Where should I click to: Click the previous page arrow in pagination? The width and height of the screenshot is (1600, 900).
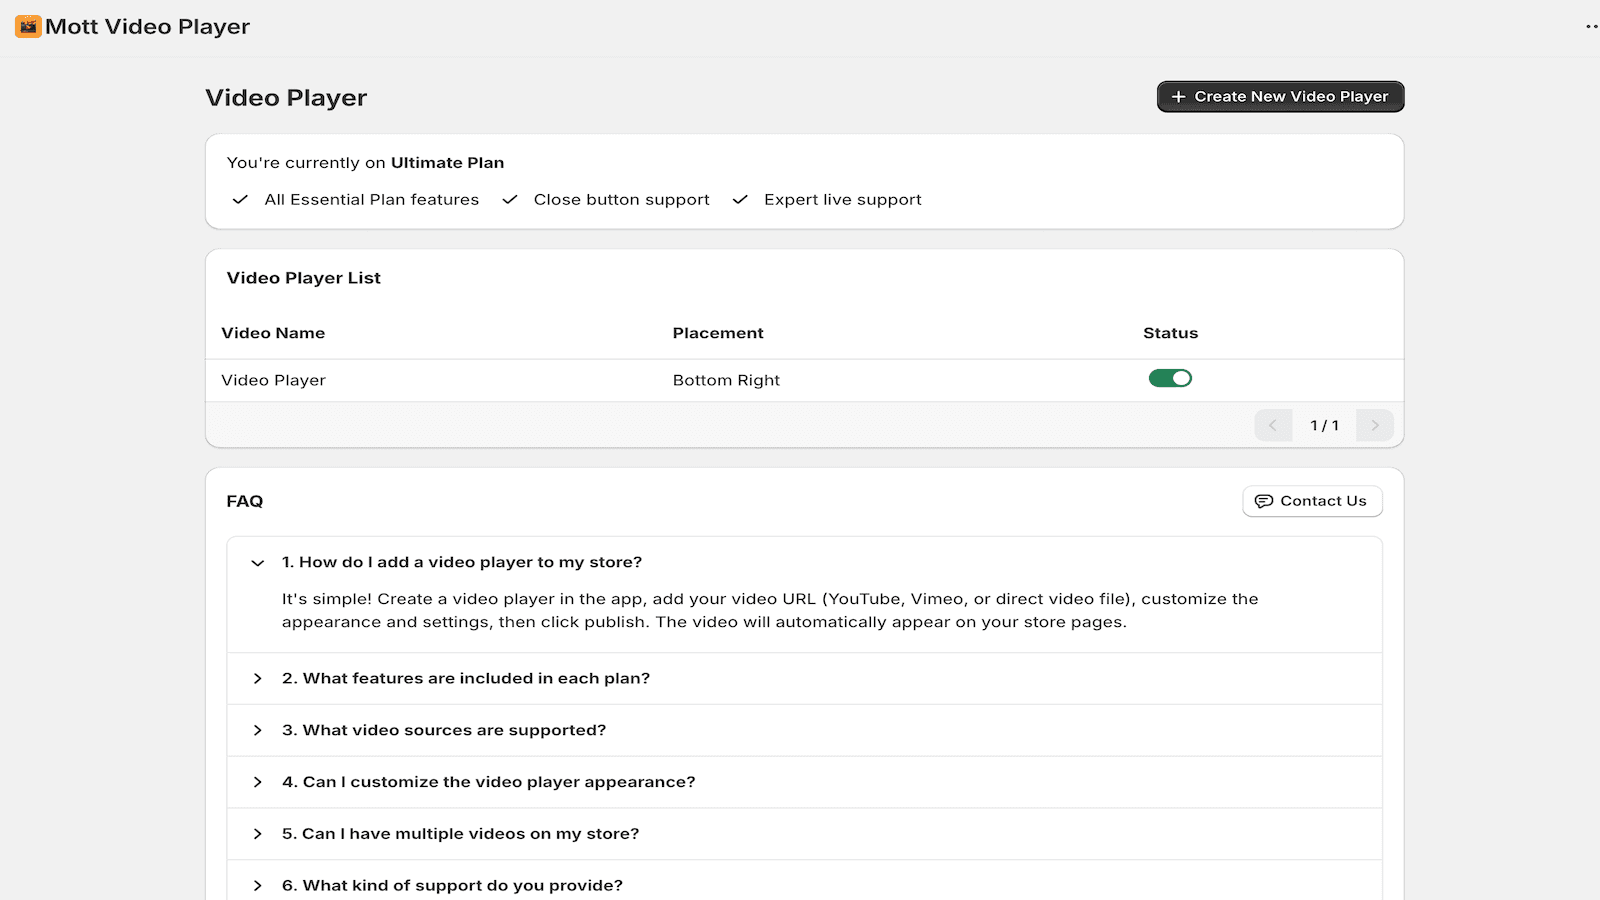(1273, 425)
